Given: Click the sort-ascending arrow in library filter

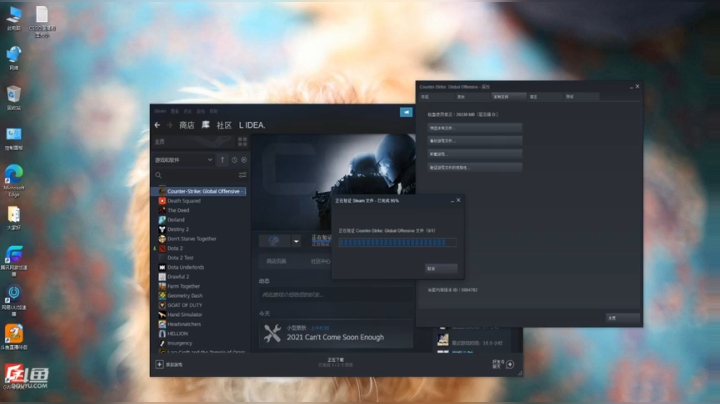Looking at the screenshot, I should click(222, 160).
